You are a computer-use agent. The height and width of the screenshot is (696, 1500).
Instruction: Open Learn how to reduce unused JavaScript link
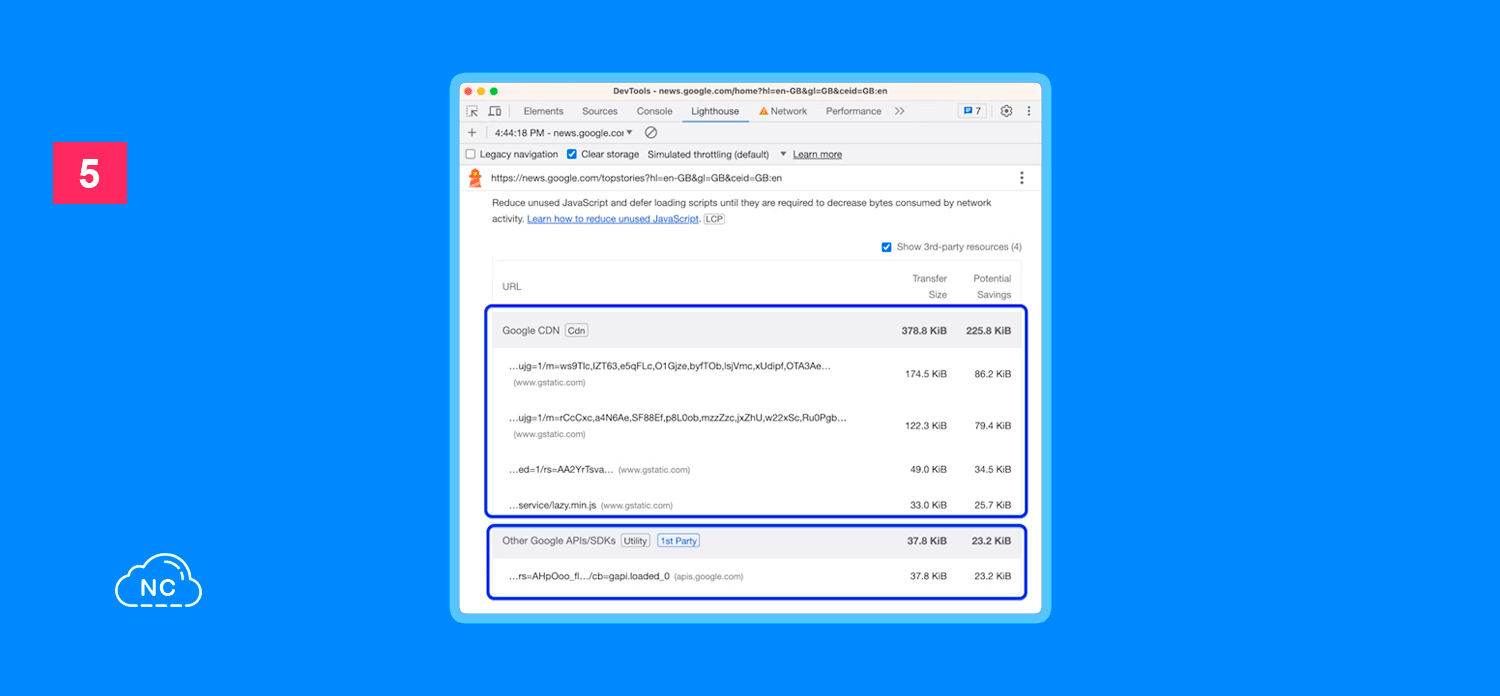[x=613, y=219]
